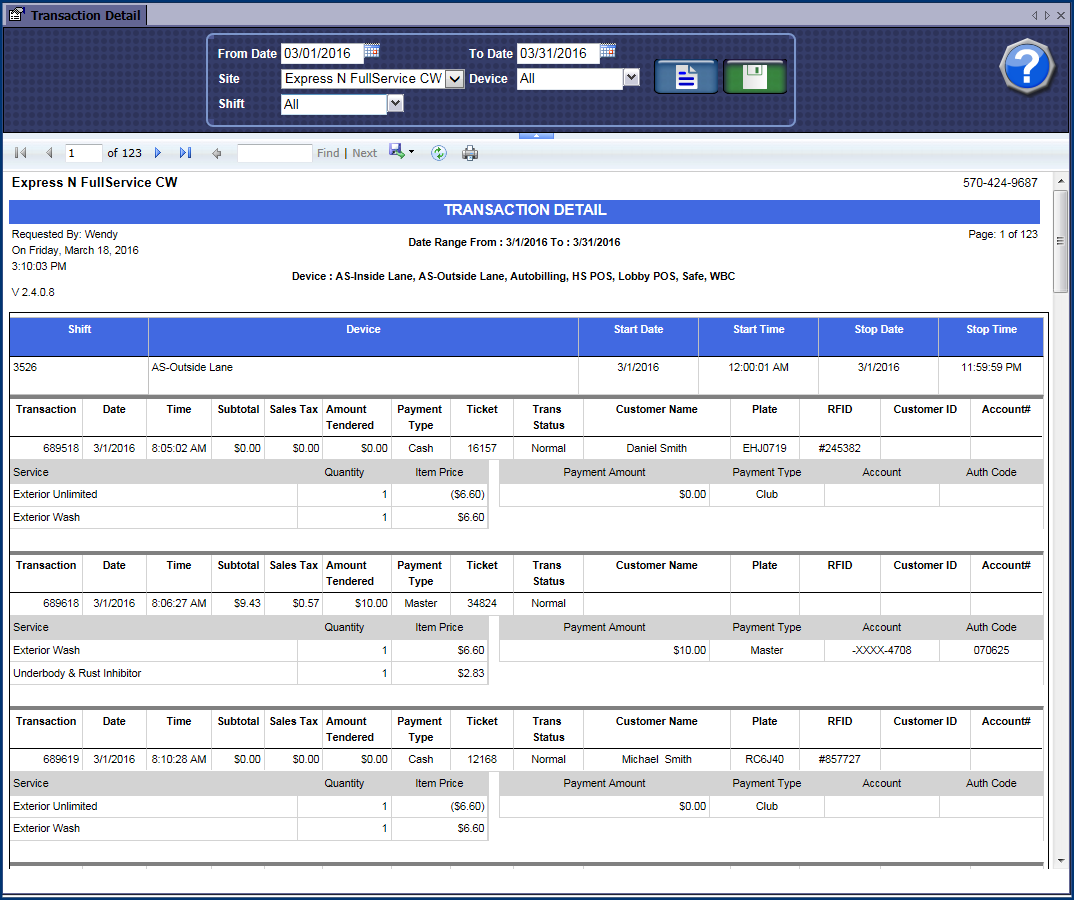Go to the next report page
This screenshot has width=1074, height=900.
pyautogui.click(x=158, y=153)
